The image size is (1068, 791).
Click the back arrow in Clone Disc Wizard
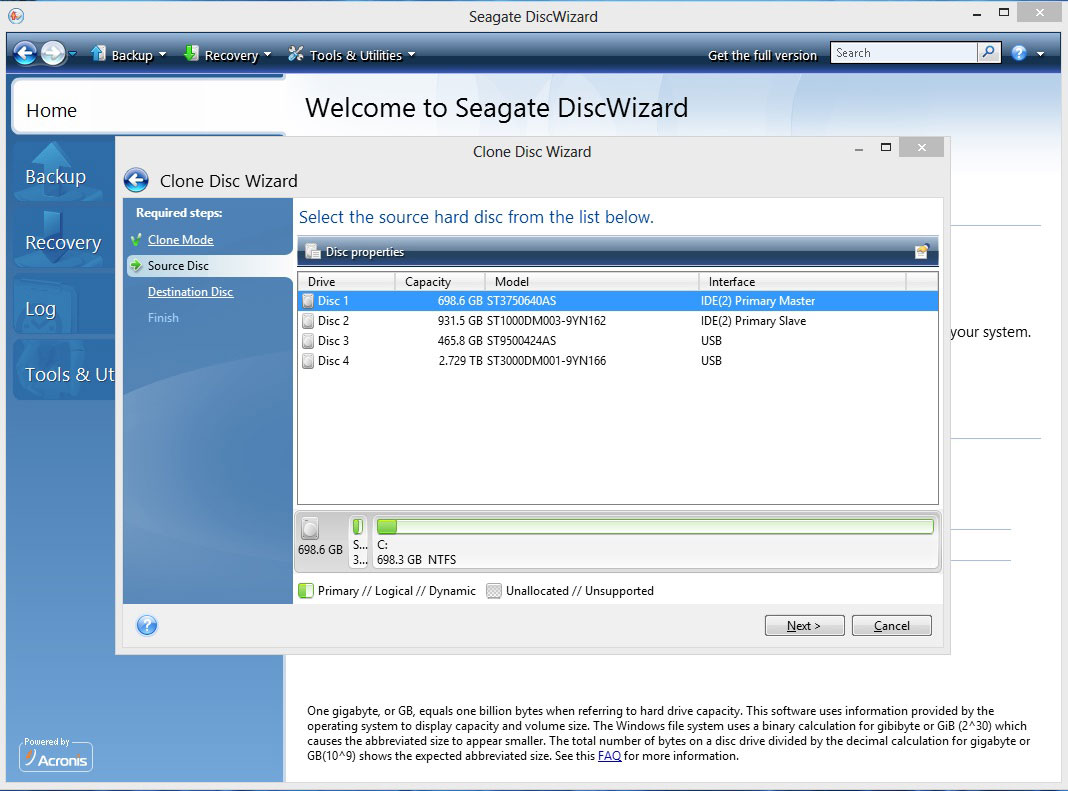point(136,181)
